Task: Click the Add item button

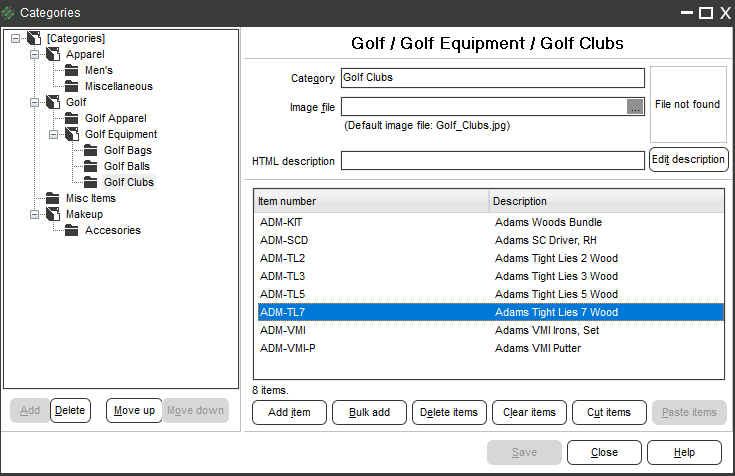Action: point(289,413)
